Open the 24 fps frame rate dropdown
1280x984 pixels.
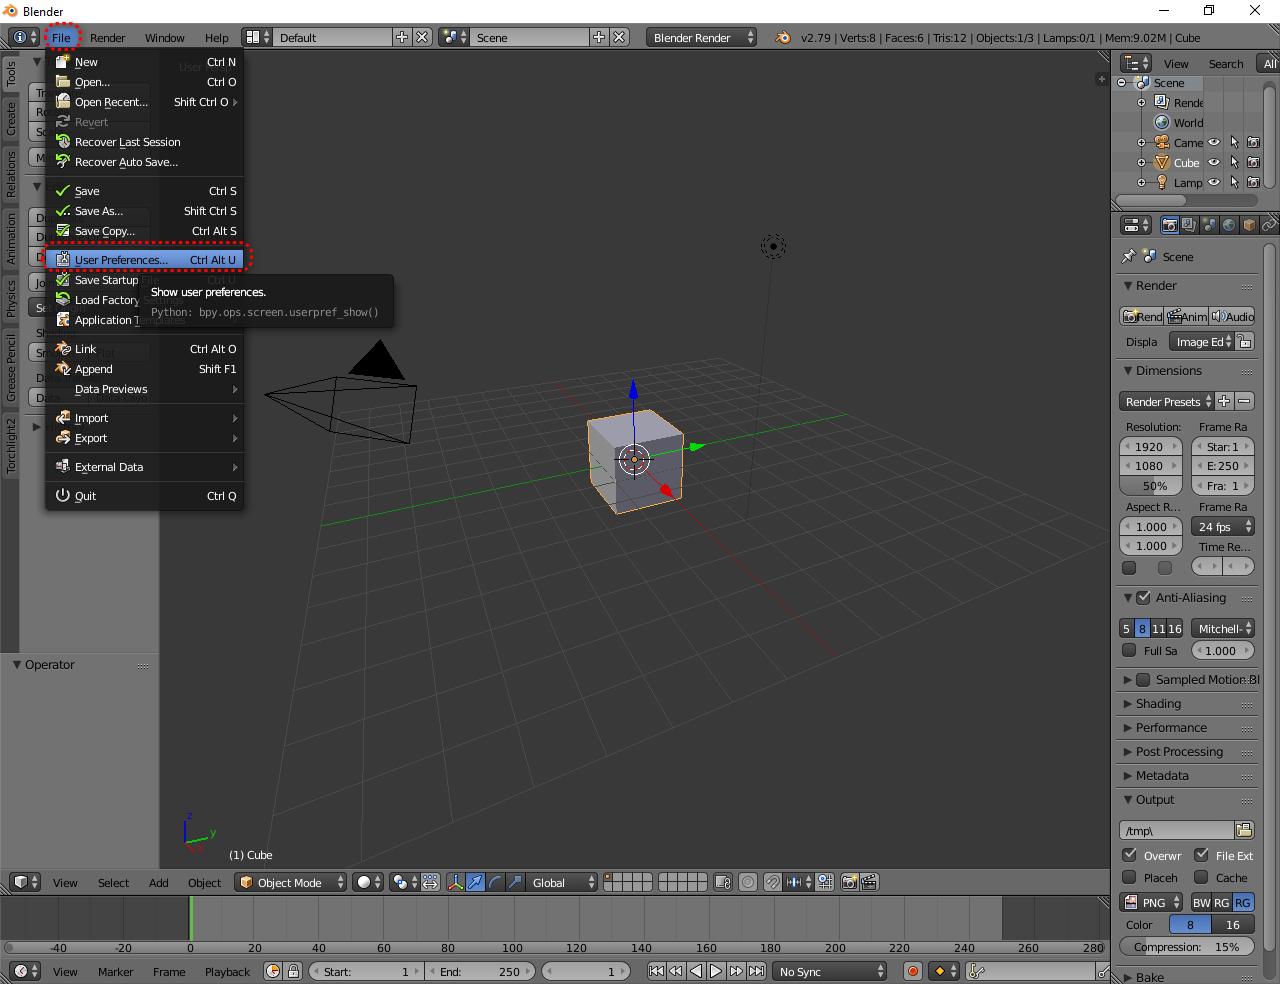click(1223, 527)
